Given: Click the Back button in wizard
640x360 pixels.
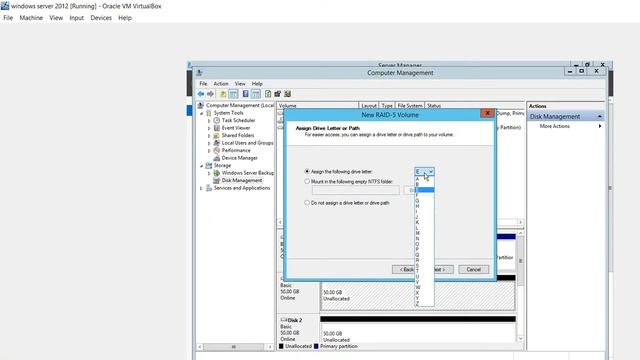Looking at the screenshot, I should click(x=403, y=269).
